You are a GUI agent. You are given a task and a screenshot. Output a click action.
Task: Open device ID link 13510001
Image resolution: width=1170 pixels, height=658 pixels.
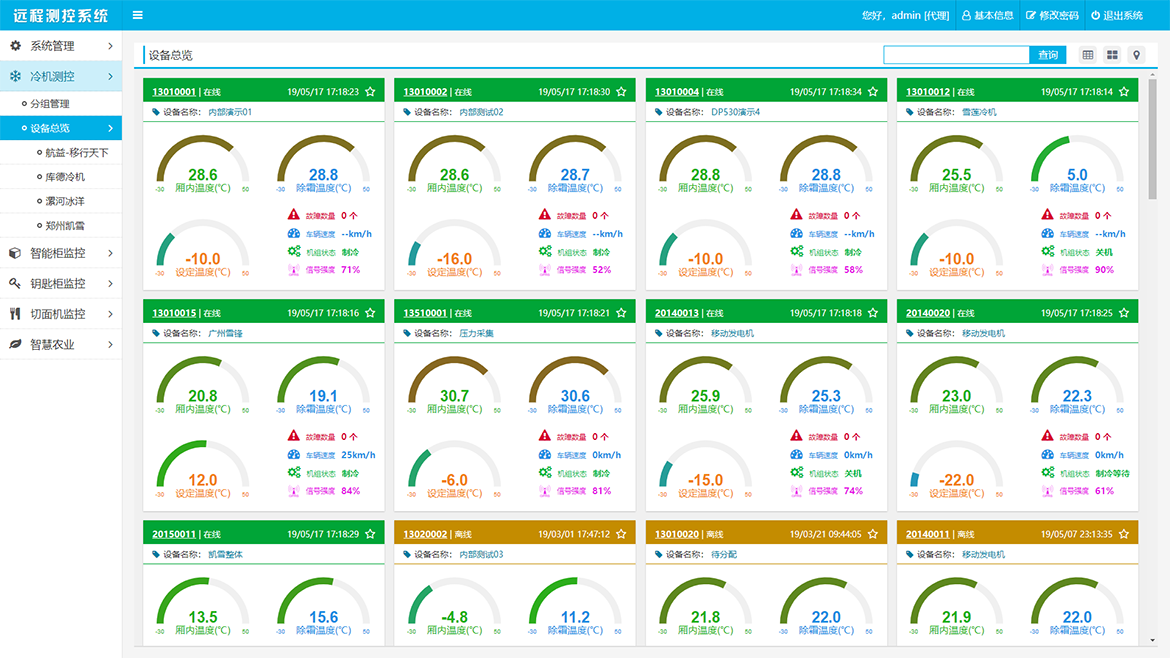point(425,313)
